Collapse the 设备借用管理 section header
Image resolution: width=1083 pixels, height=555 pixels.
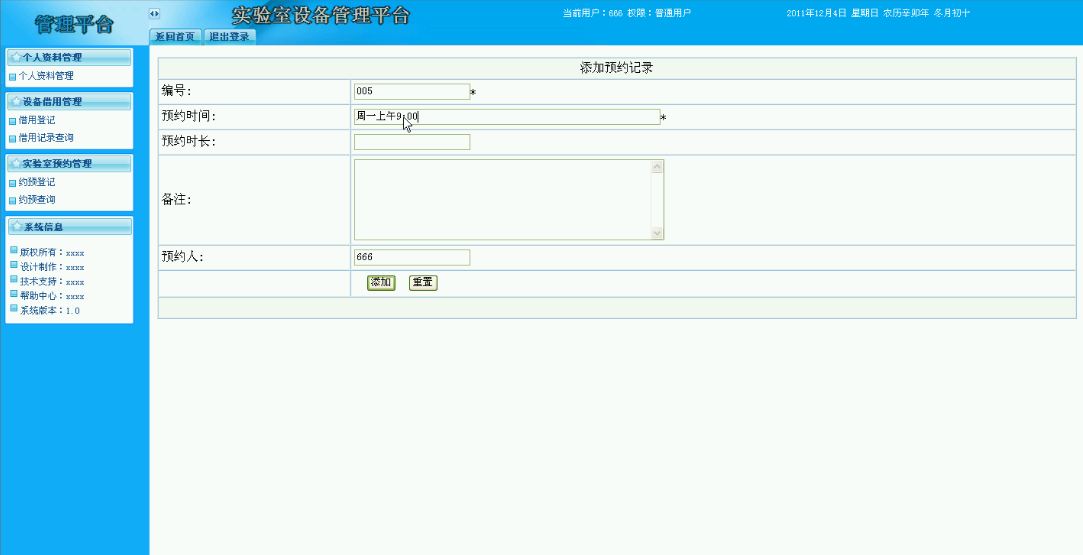click(69, 101)
